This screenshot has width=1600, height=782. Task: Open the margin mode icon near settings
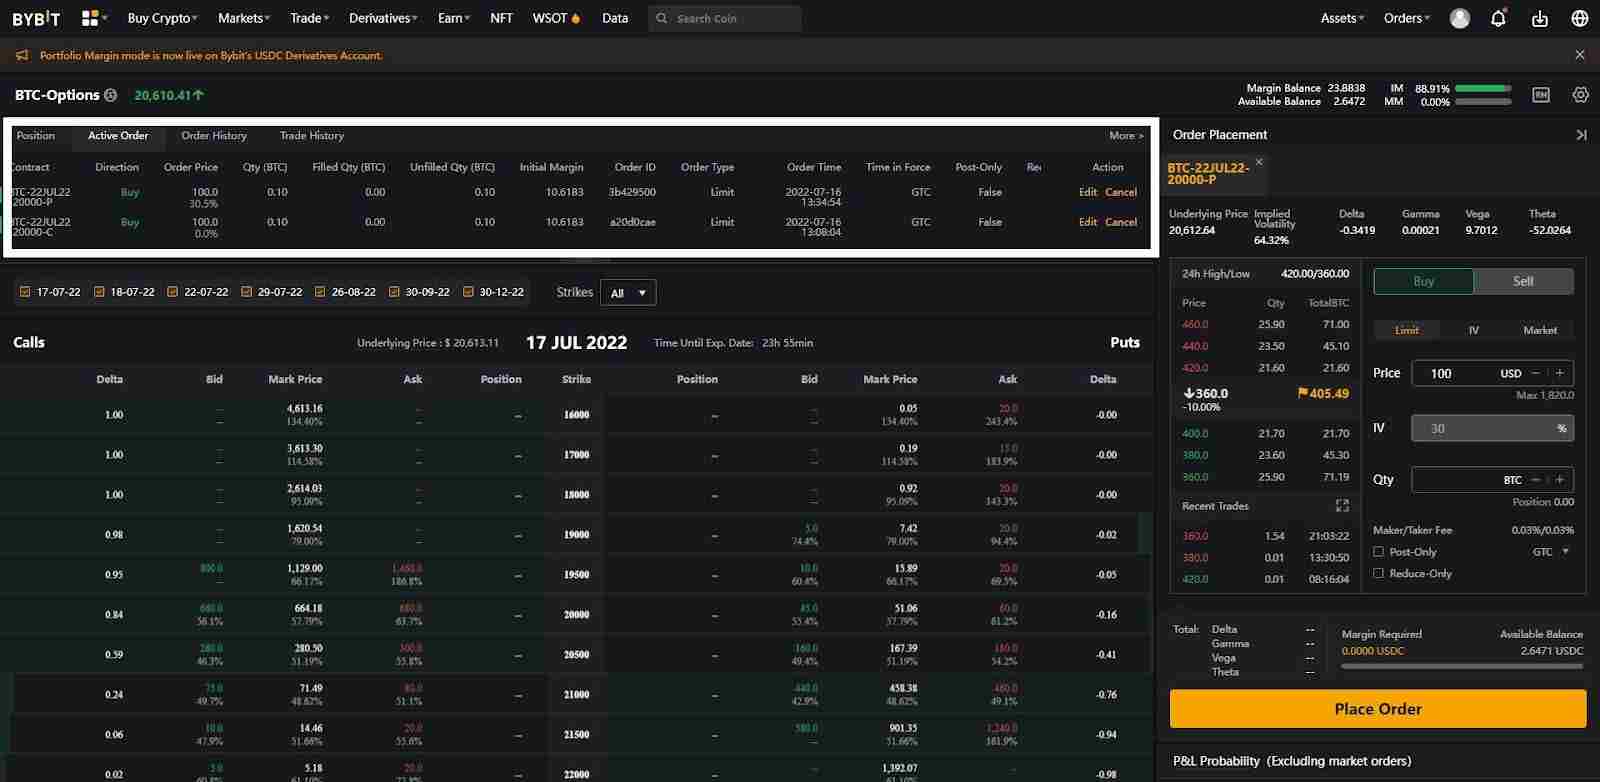1541,95
